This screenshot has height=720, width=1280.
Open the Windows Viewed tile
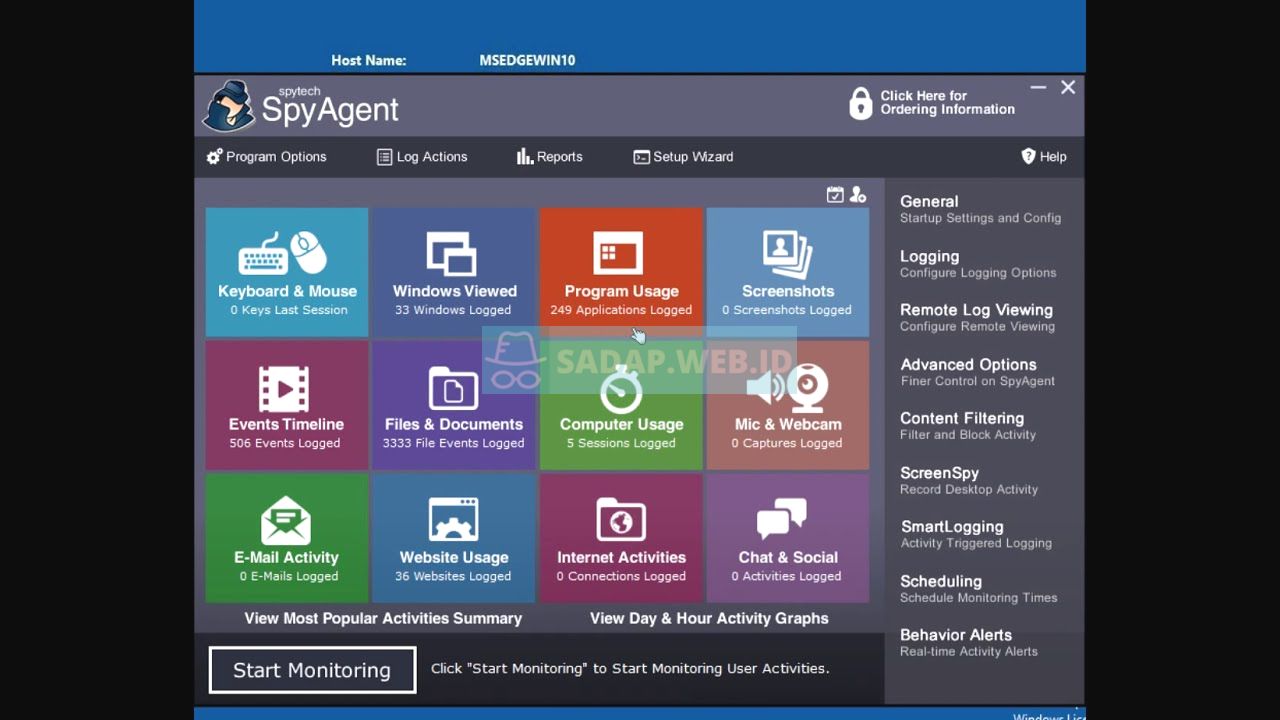coord(454,272)
